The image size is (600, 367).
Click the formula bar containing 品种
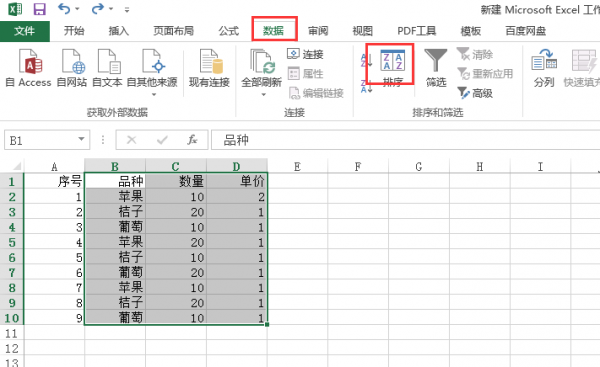[x=406, y=140]
